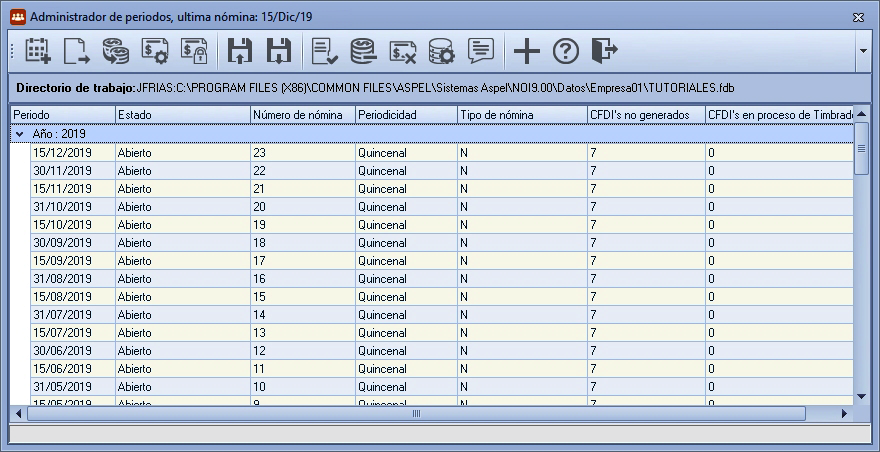Image resolution: width=880 pixels, height=452 pixels.
Task: Click the calendar with plus icon
Action: click(38, 51)
